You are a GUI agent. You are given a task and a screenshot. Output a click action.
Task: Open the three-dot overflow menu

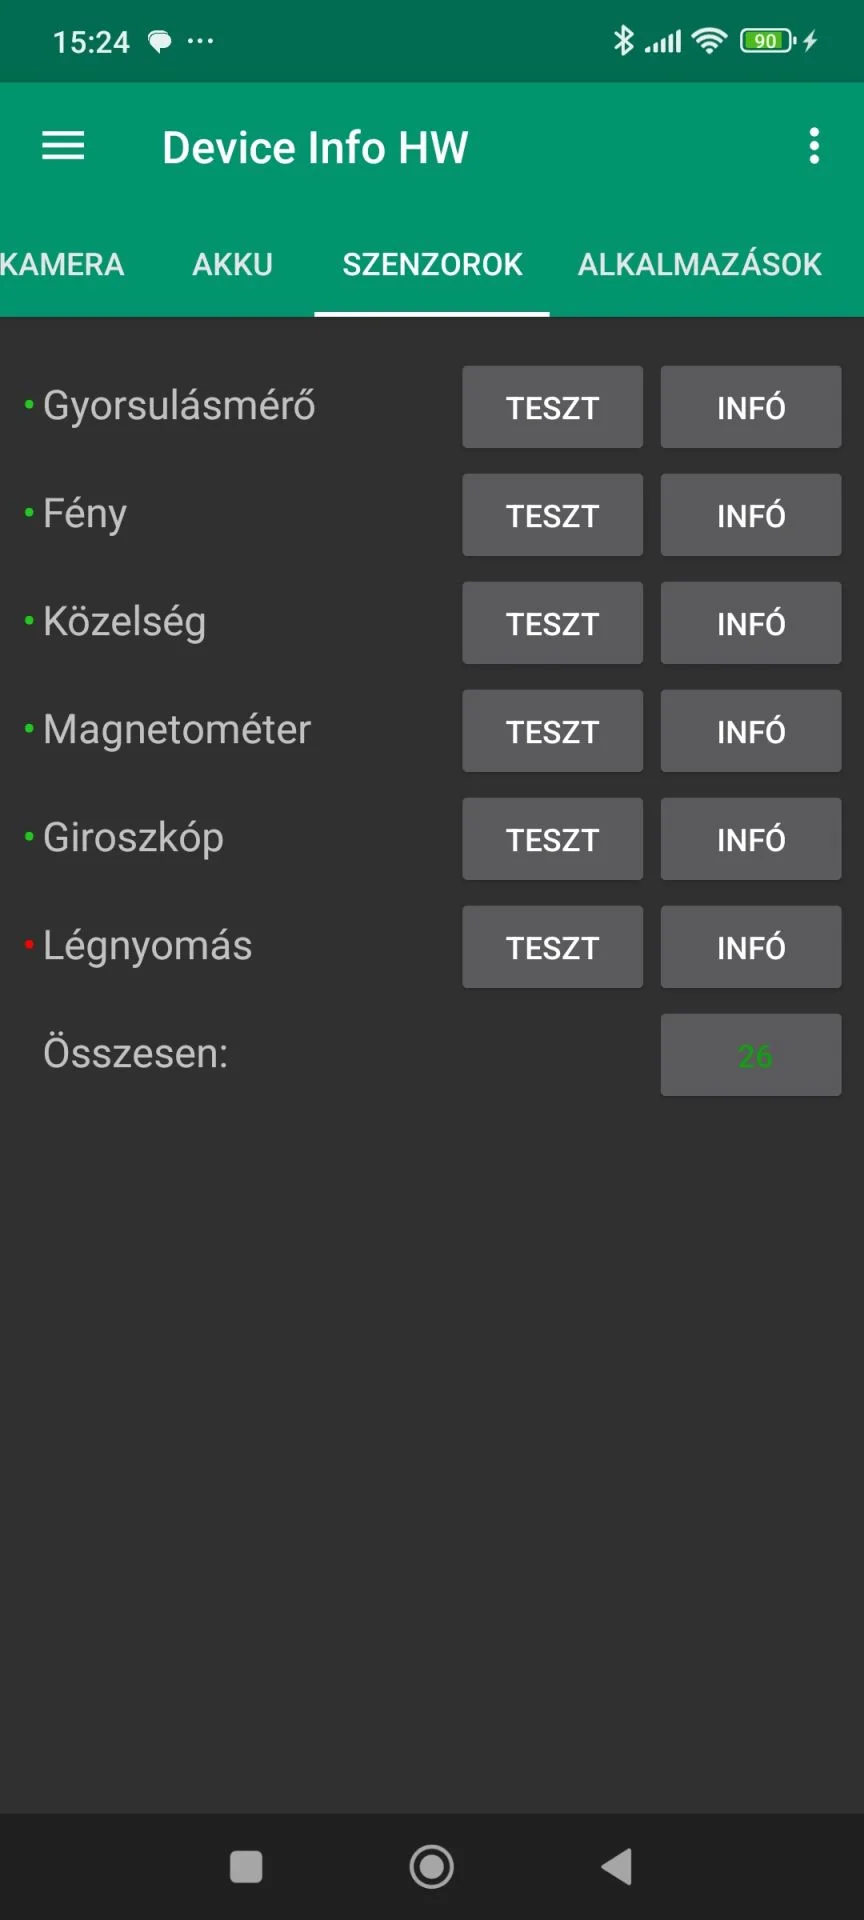click(x=814, y=147)
